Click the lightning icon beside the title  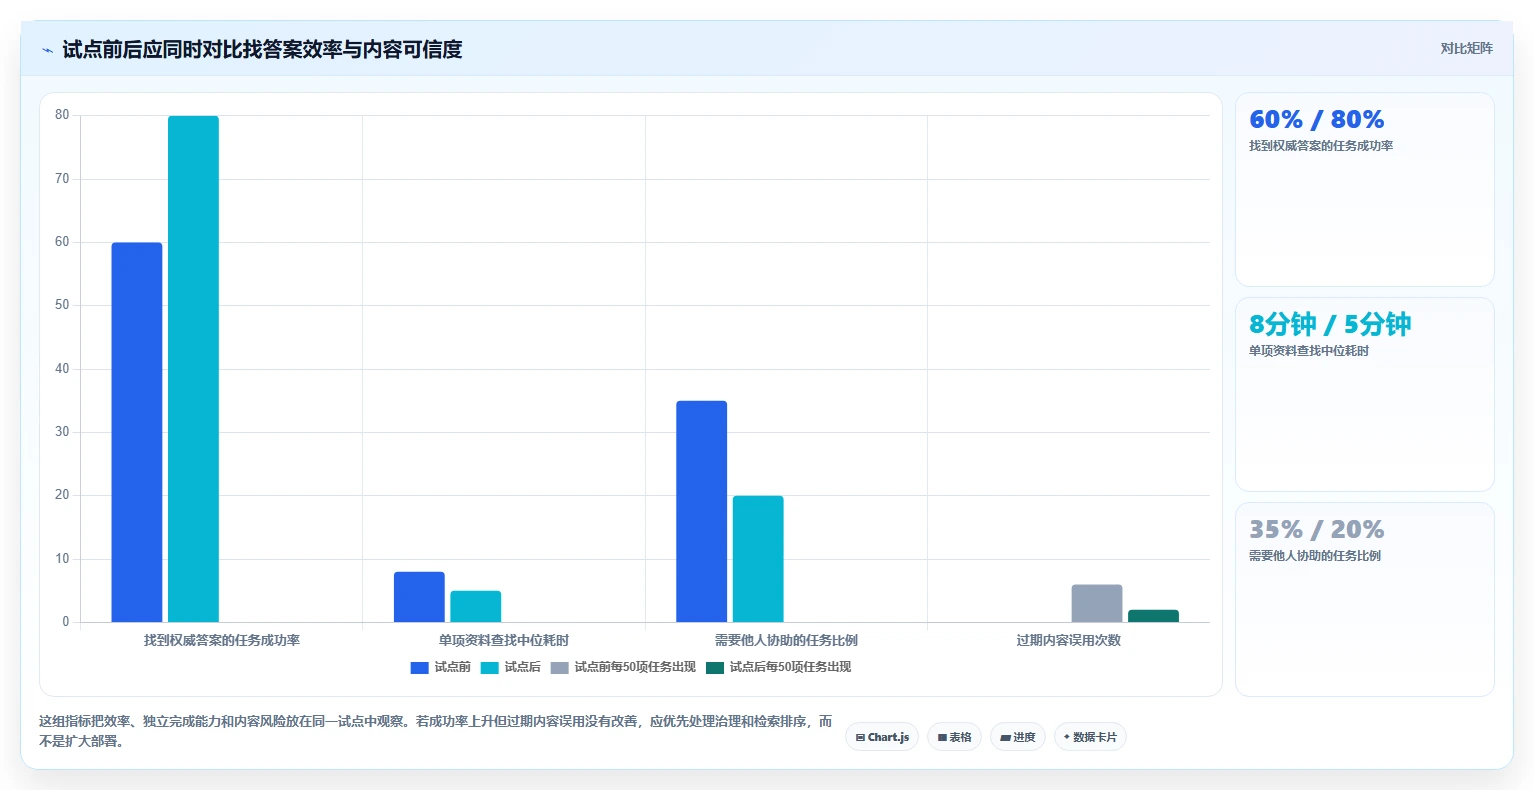[x=47, y=50]
